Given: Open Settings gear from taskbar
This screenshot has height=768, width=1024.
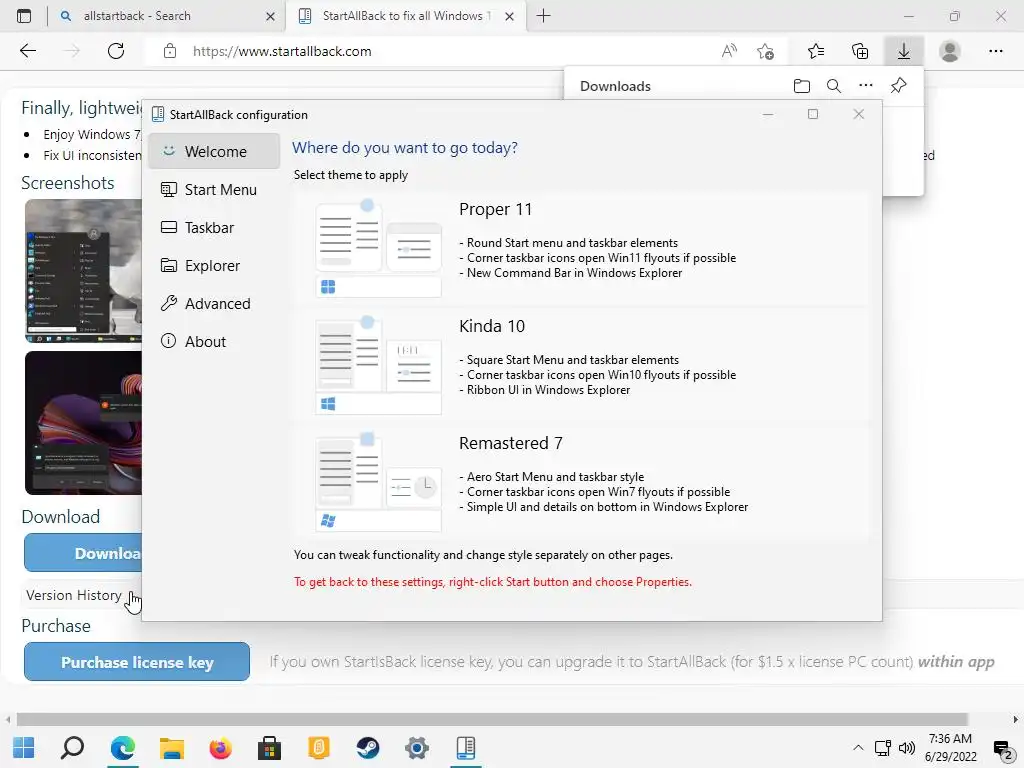Looking at the screenshot, I should [417, 747].
